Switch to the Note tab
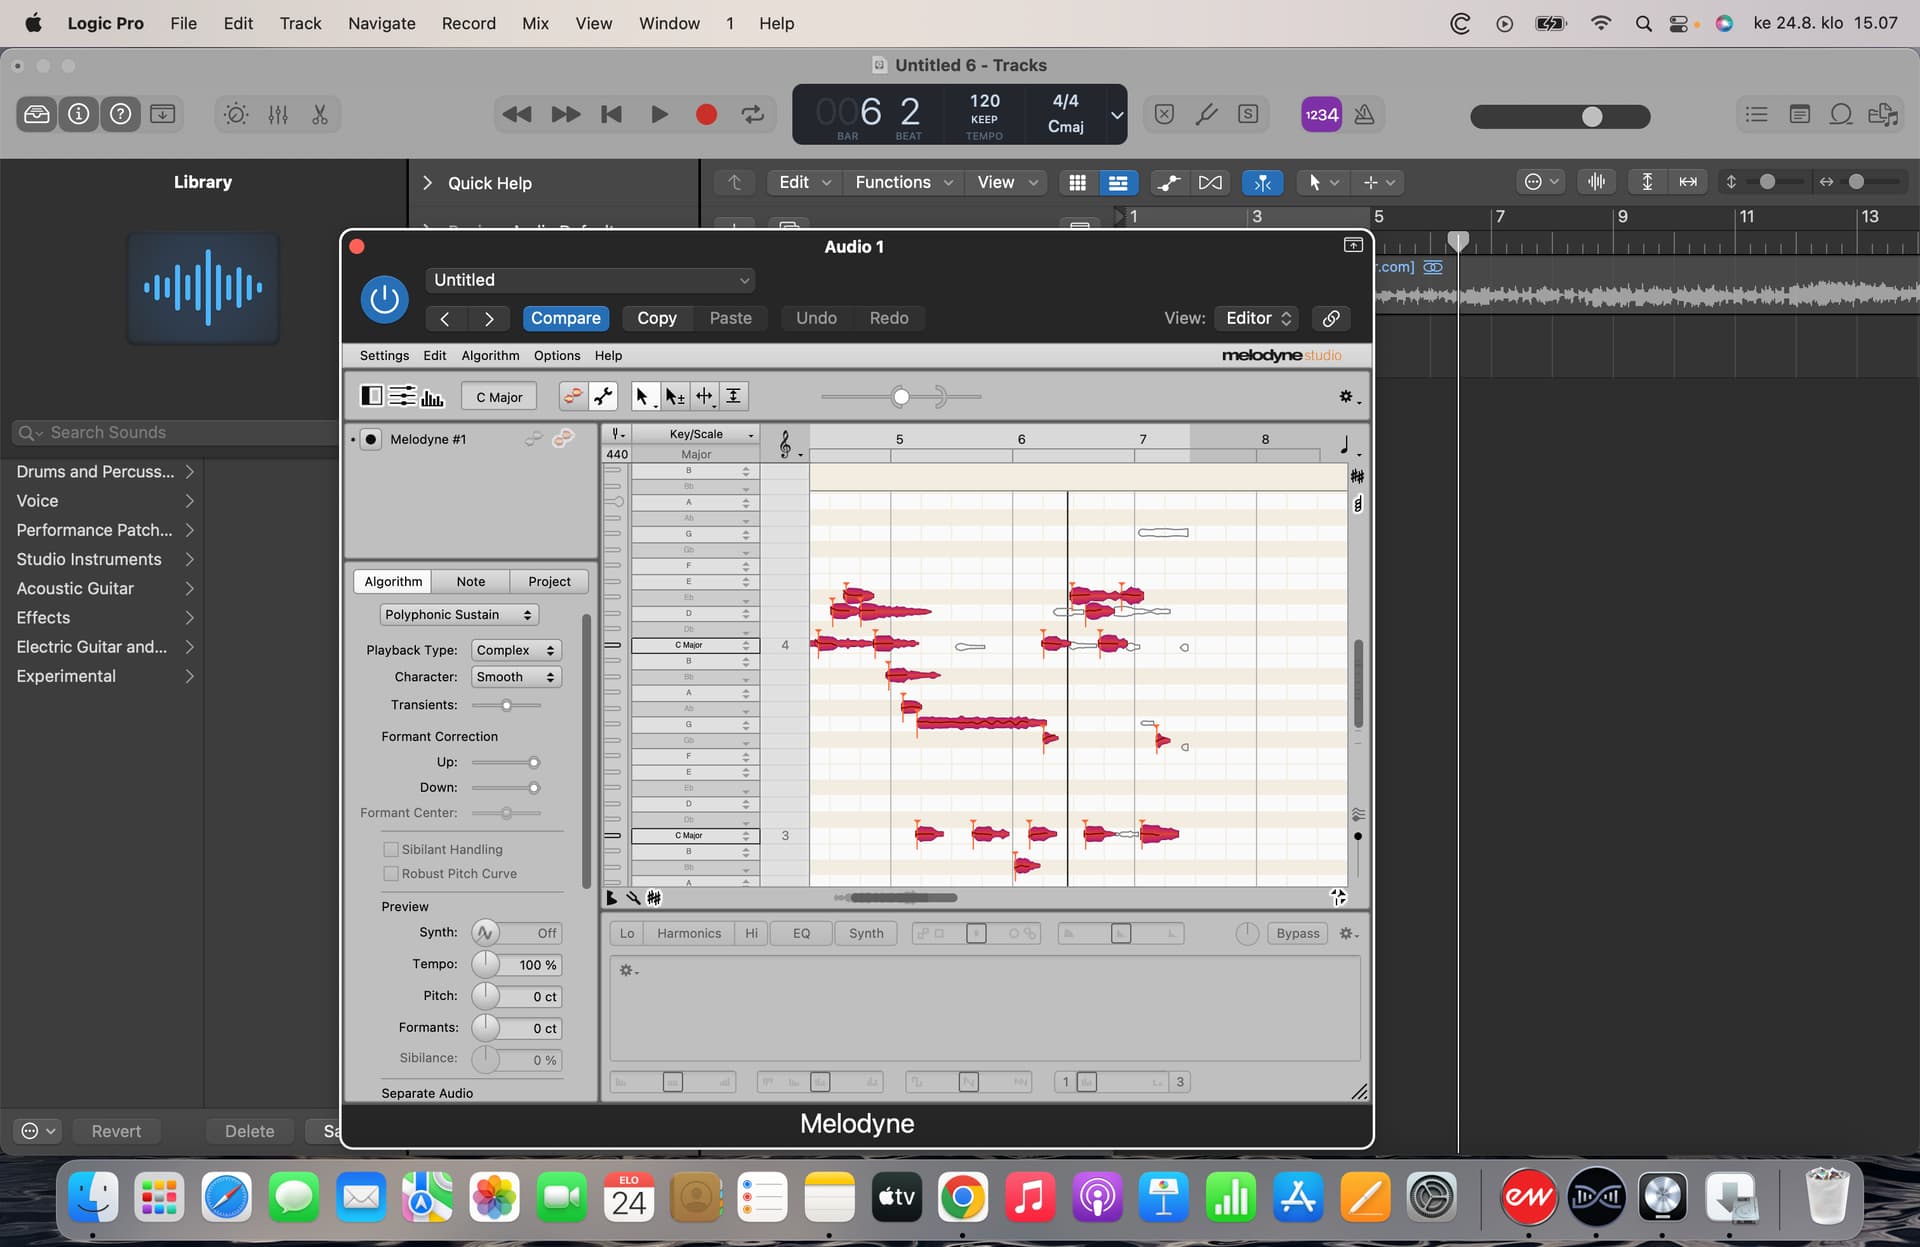Viewport: 1920px width, 1247px height. coord(471,581)
